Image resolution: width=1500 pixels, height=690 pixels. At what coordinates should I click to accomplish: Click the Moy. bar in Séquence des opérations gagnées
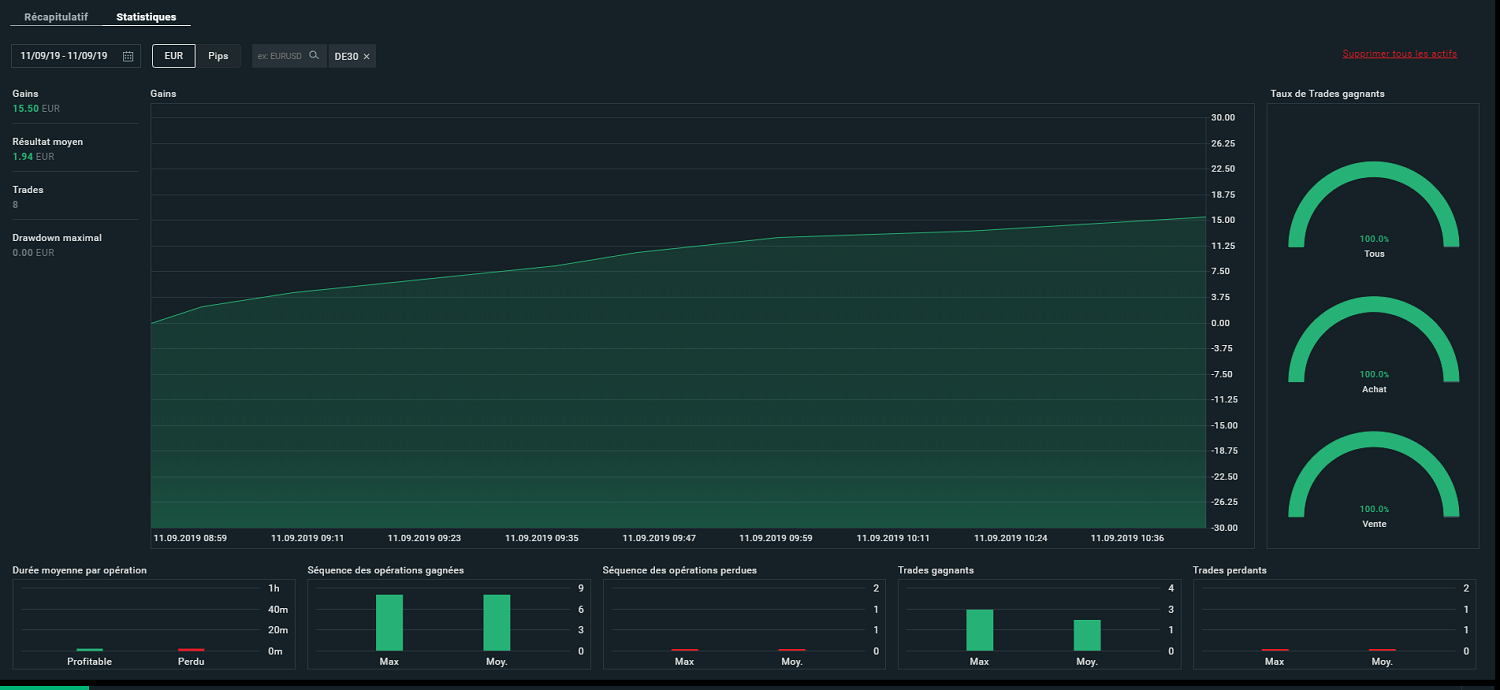tap(497, 623)
